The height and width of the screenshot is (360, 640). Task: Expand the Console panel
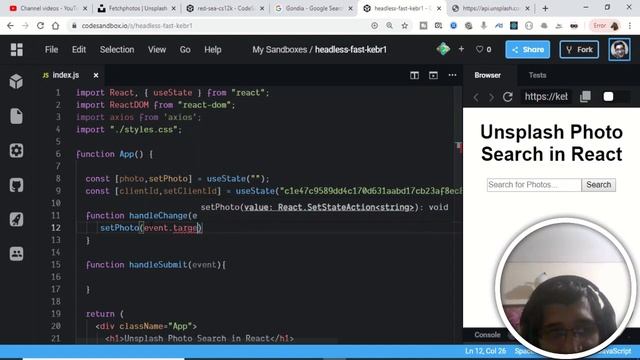click(x=487, y=335)
